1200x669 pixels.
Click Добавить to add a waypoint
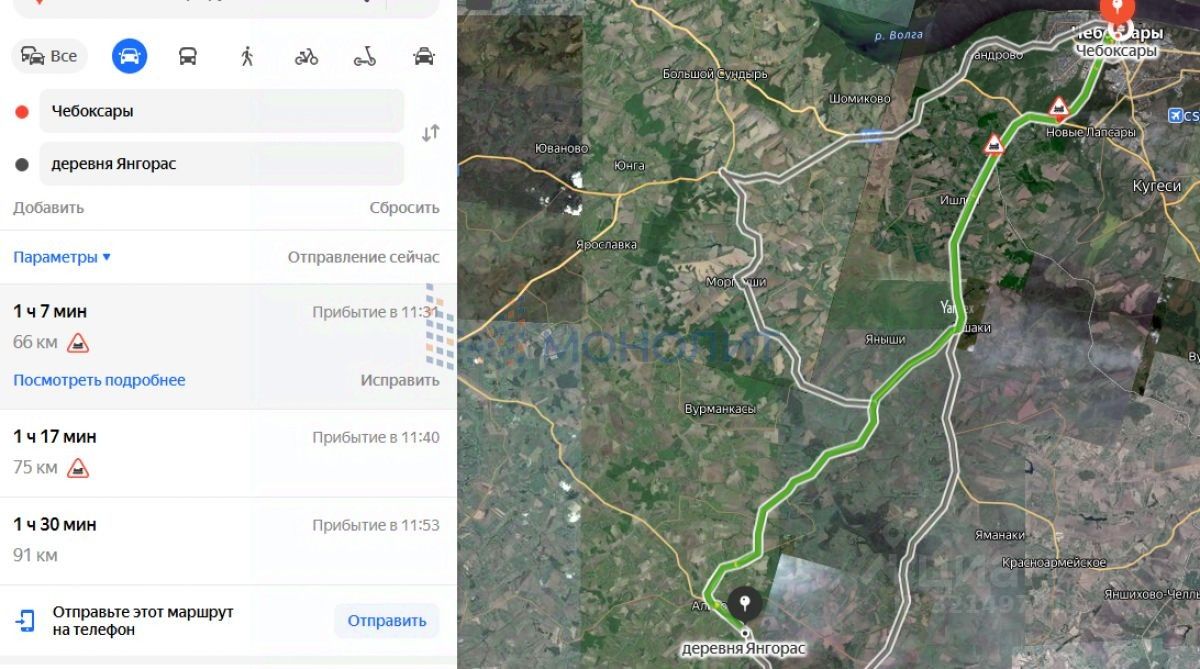tap(48, 208)
